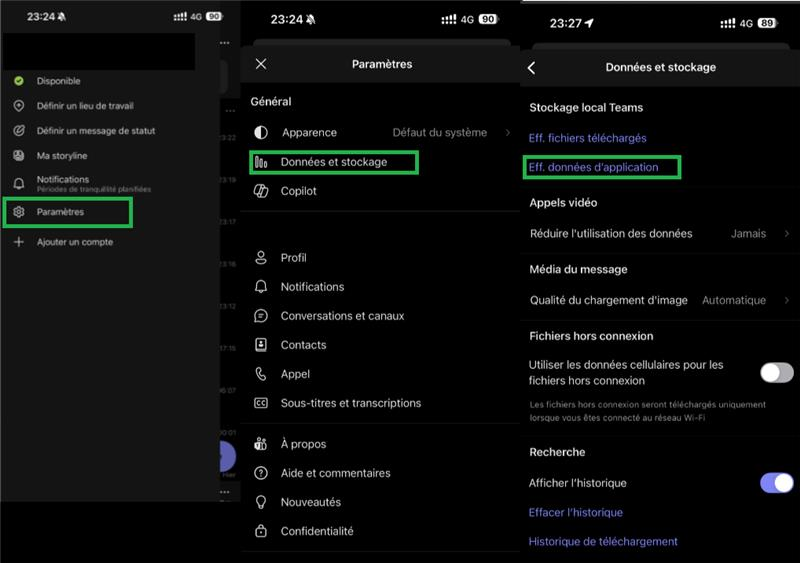Click the Notifications bell icon in Paramètres
Screen dimensions: 800x563
tap(261, 287)
